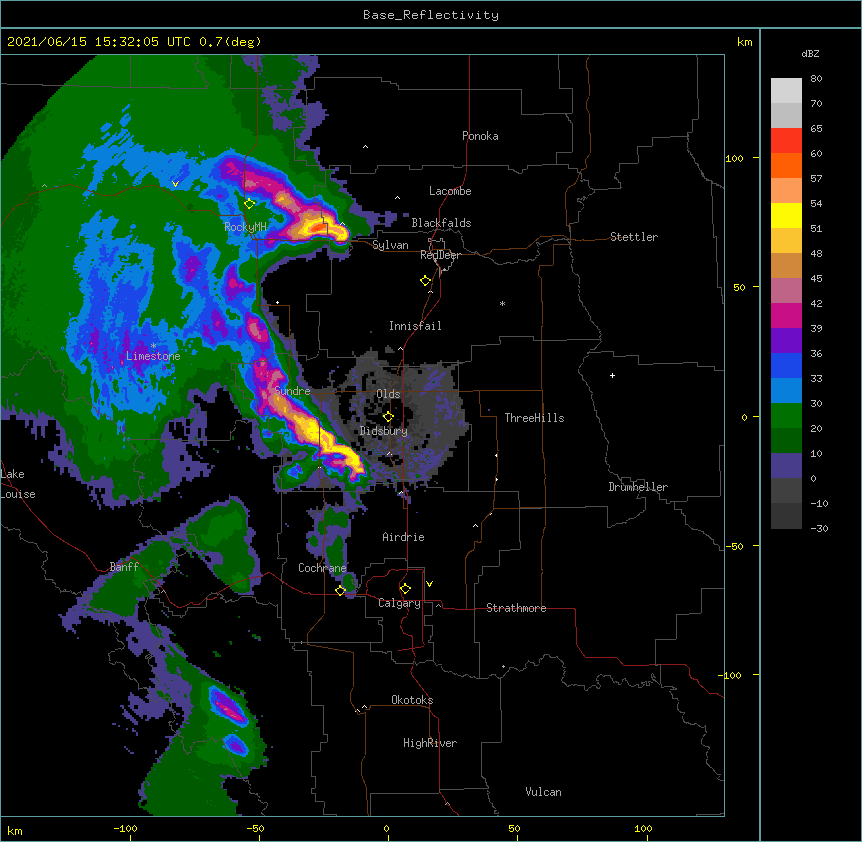Screen dimensions: 862x842
Task: Click the dBZ legend heading
Action: 810,53
